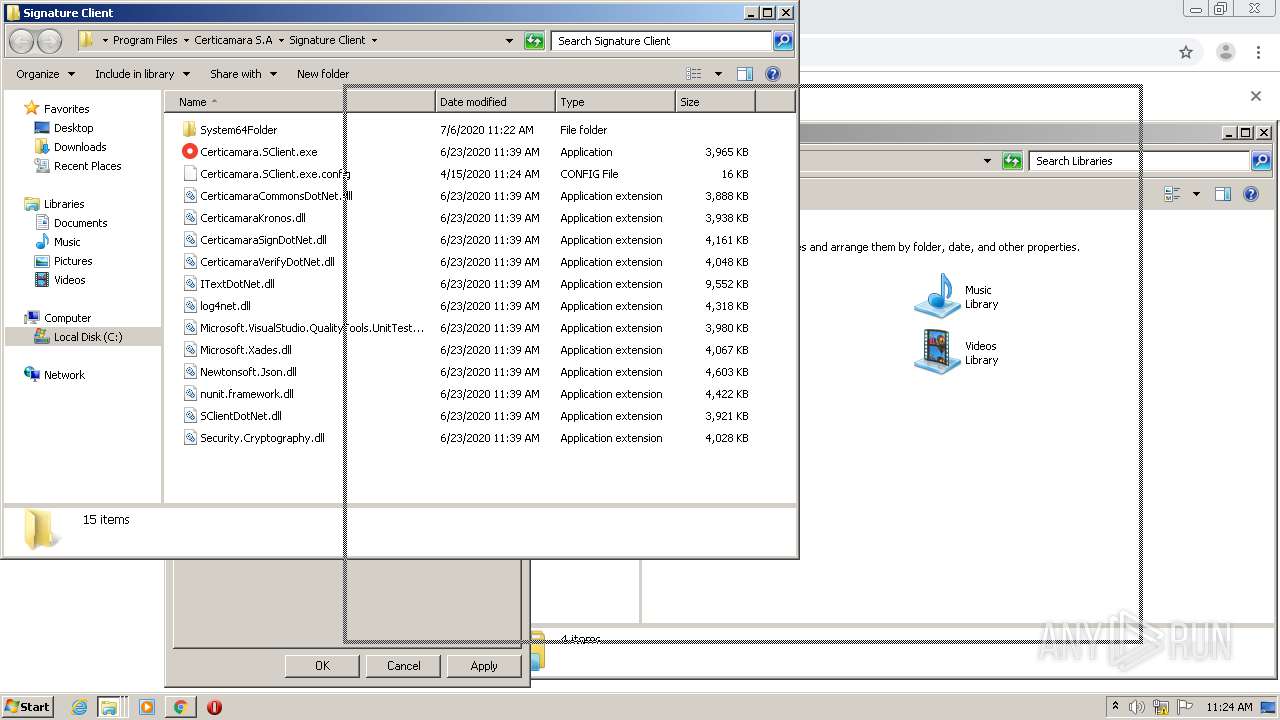Expand the Program Files breadcrumb arrow
The image size is (1280, 720).
point(186,41)
